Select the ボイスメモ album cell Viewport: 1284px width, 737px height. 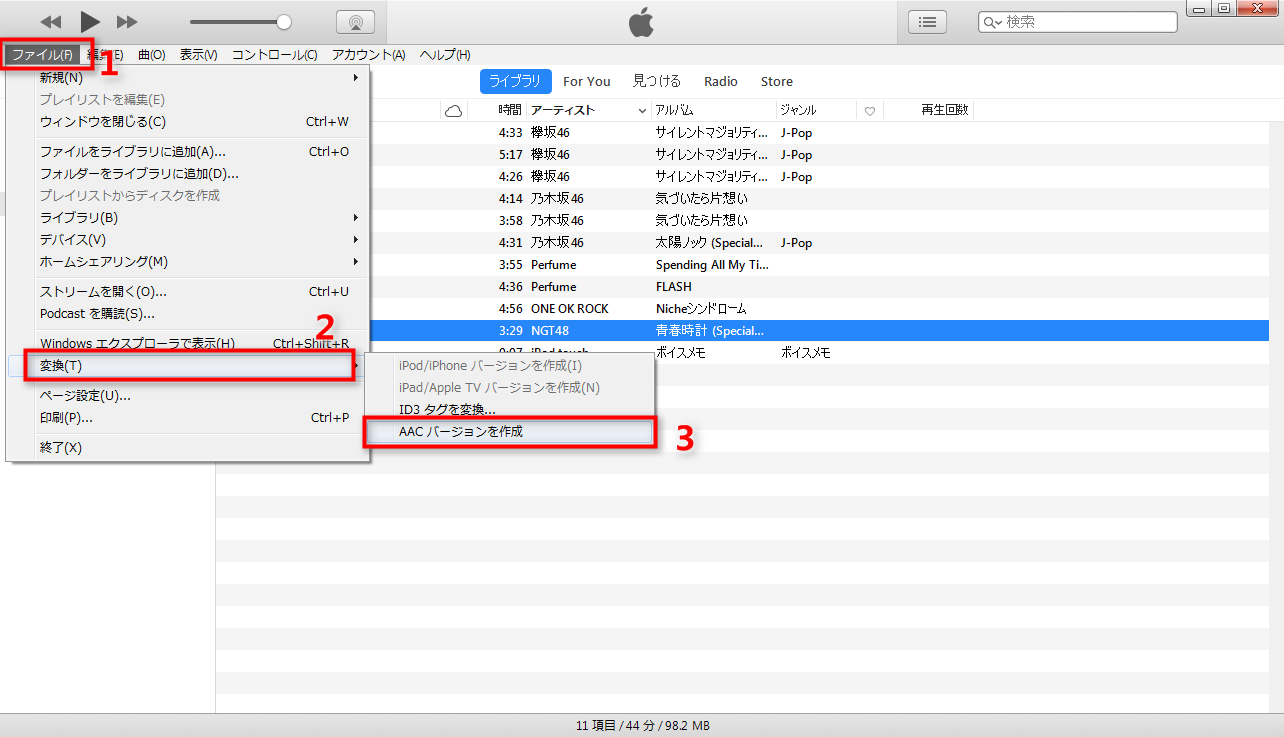[683, 352]
